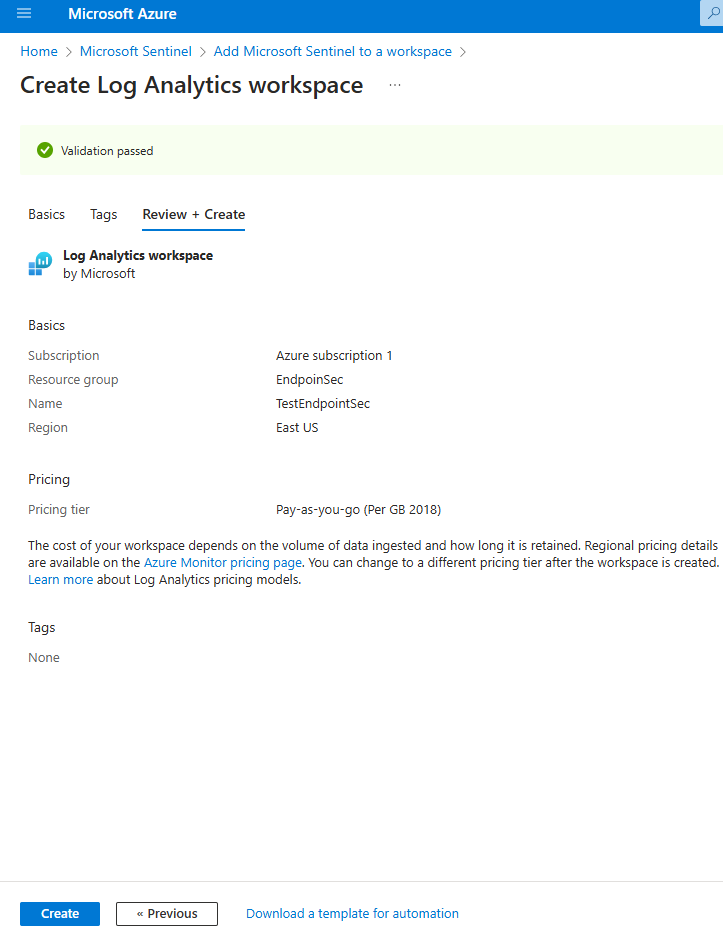The width and height of the screenshot is (723, 936).
Task: Click the EndpoinSec resource group value
Action: click(x=309, y=380)
